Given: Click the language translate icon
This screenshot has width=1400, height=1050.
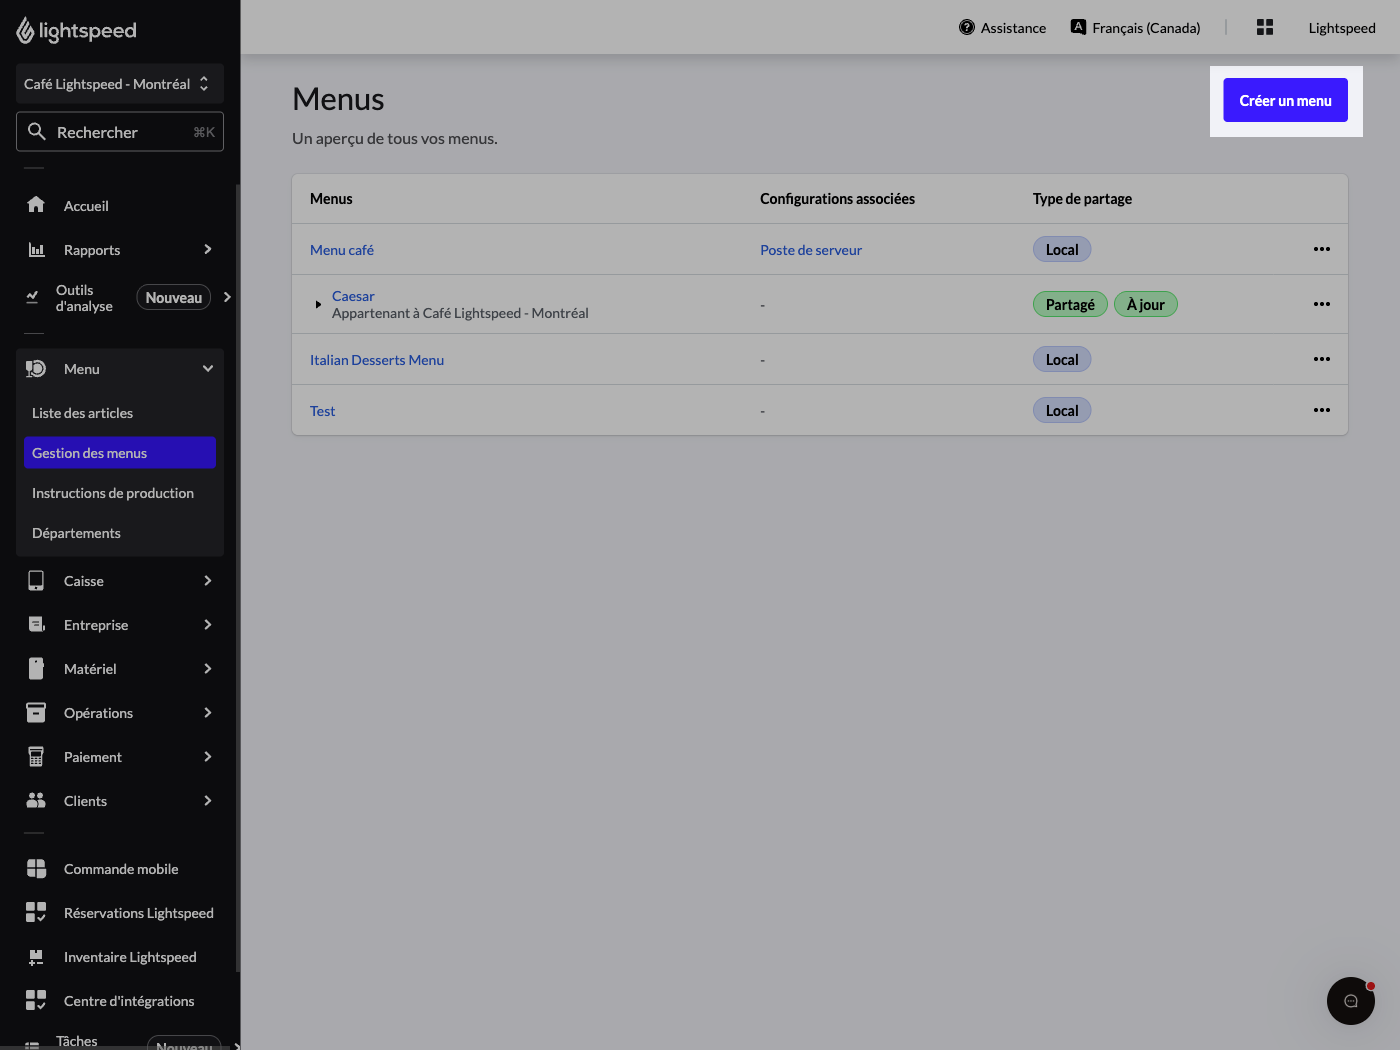Looking at the screenshot, I should point(1078,27).
